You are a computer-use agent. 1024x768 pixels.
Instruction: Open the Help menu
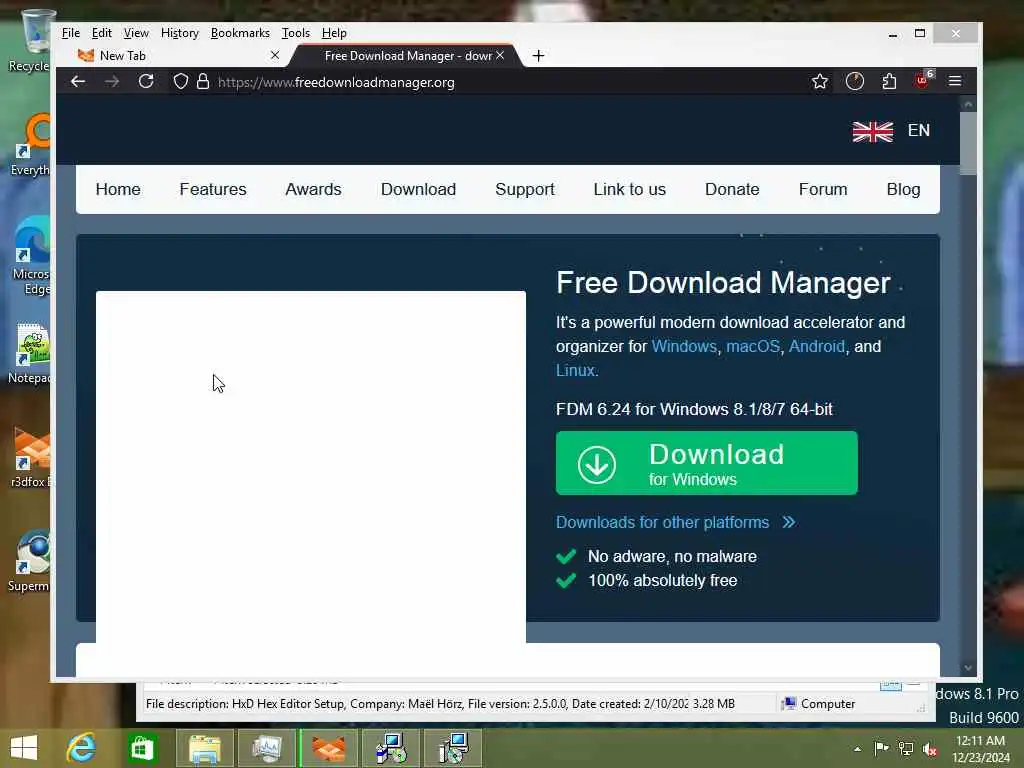tap(334, 33)
